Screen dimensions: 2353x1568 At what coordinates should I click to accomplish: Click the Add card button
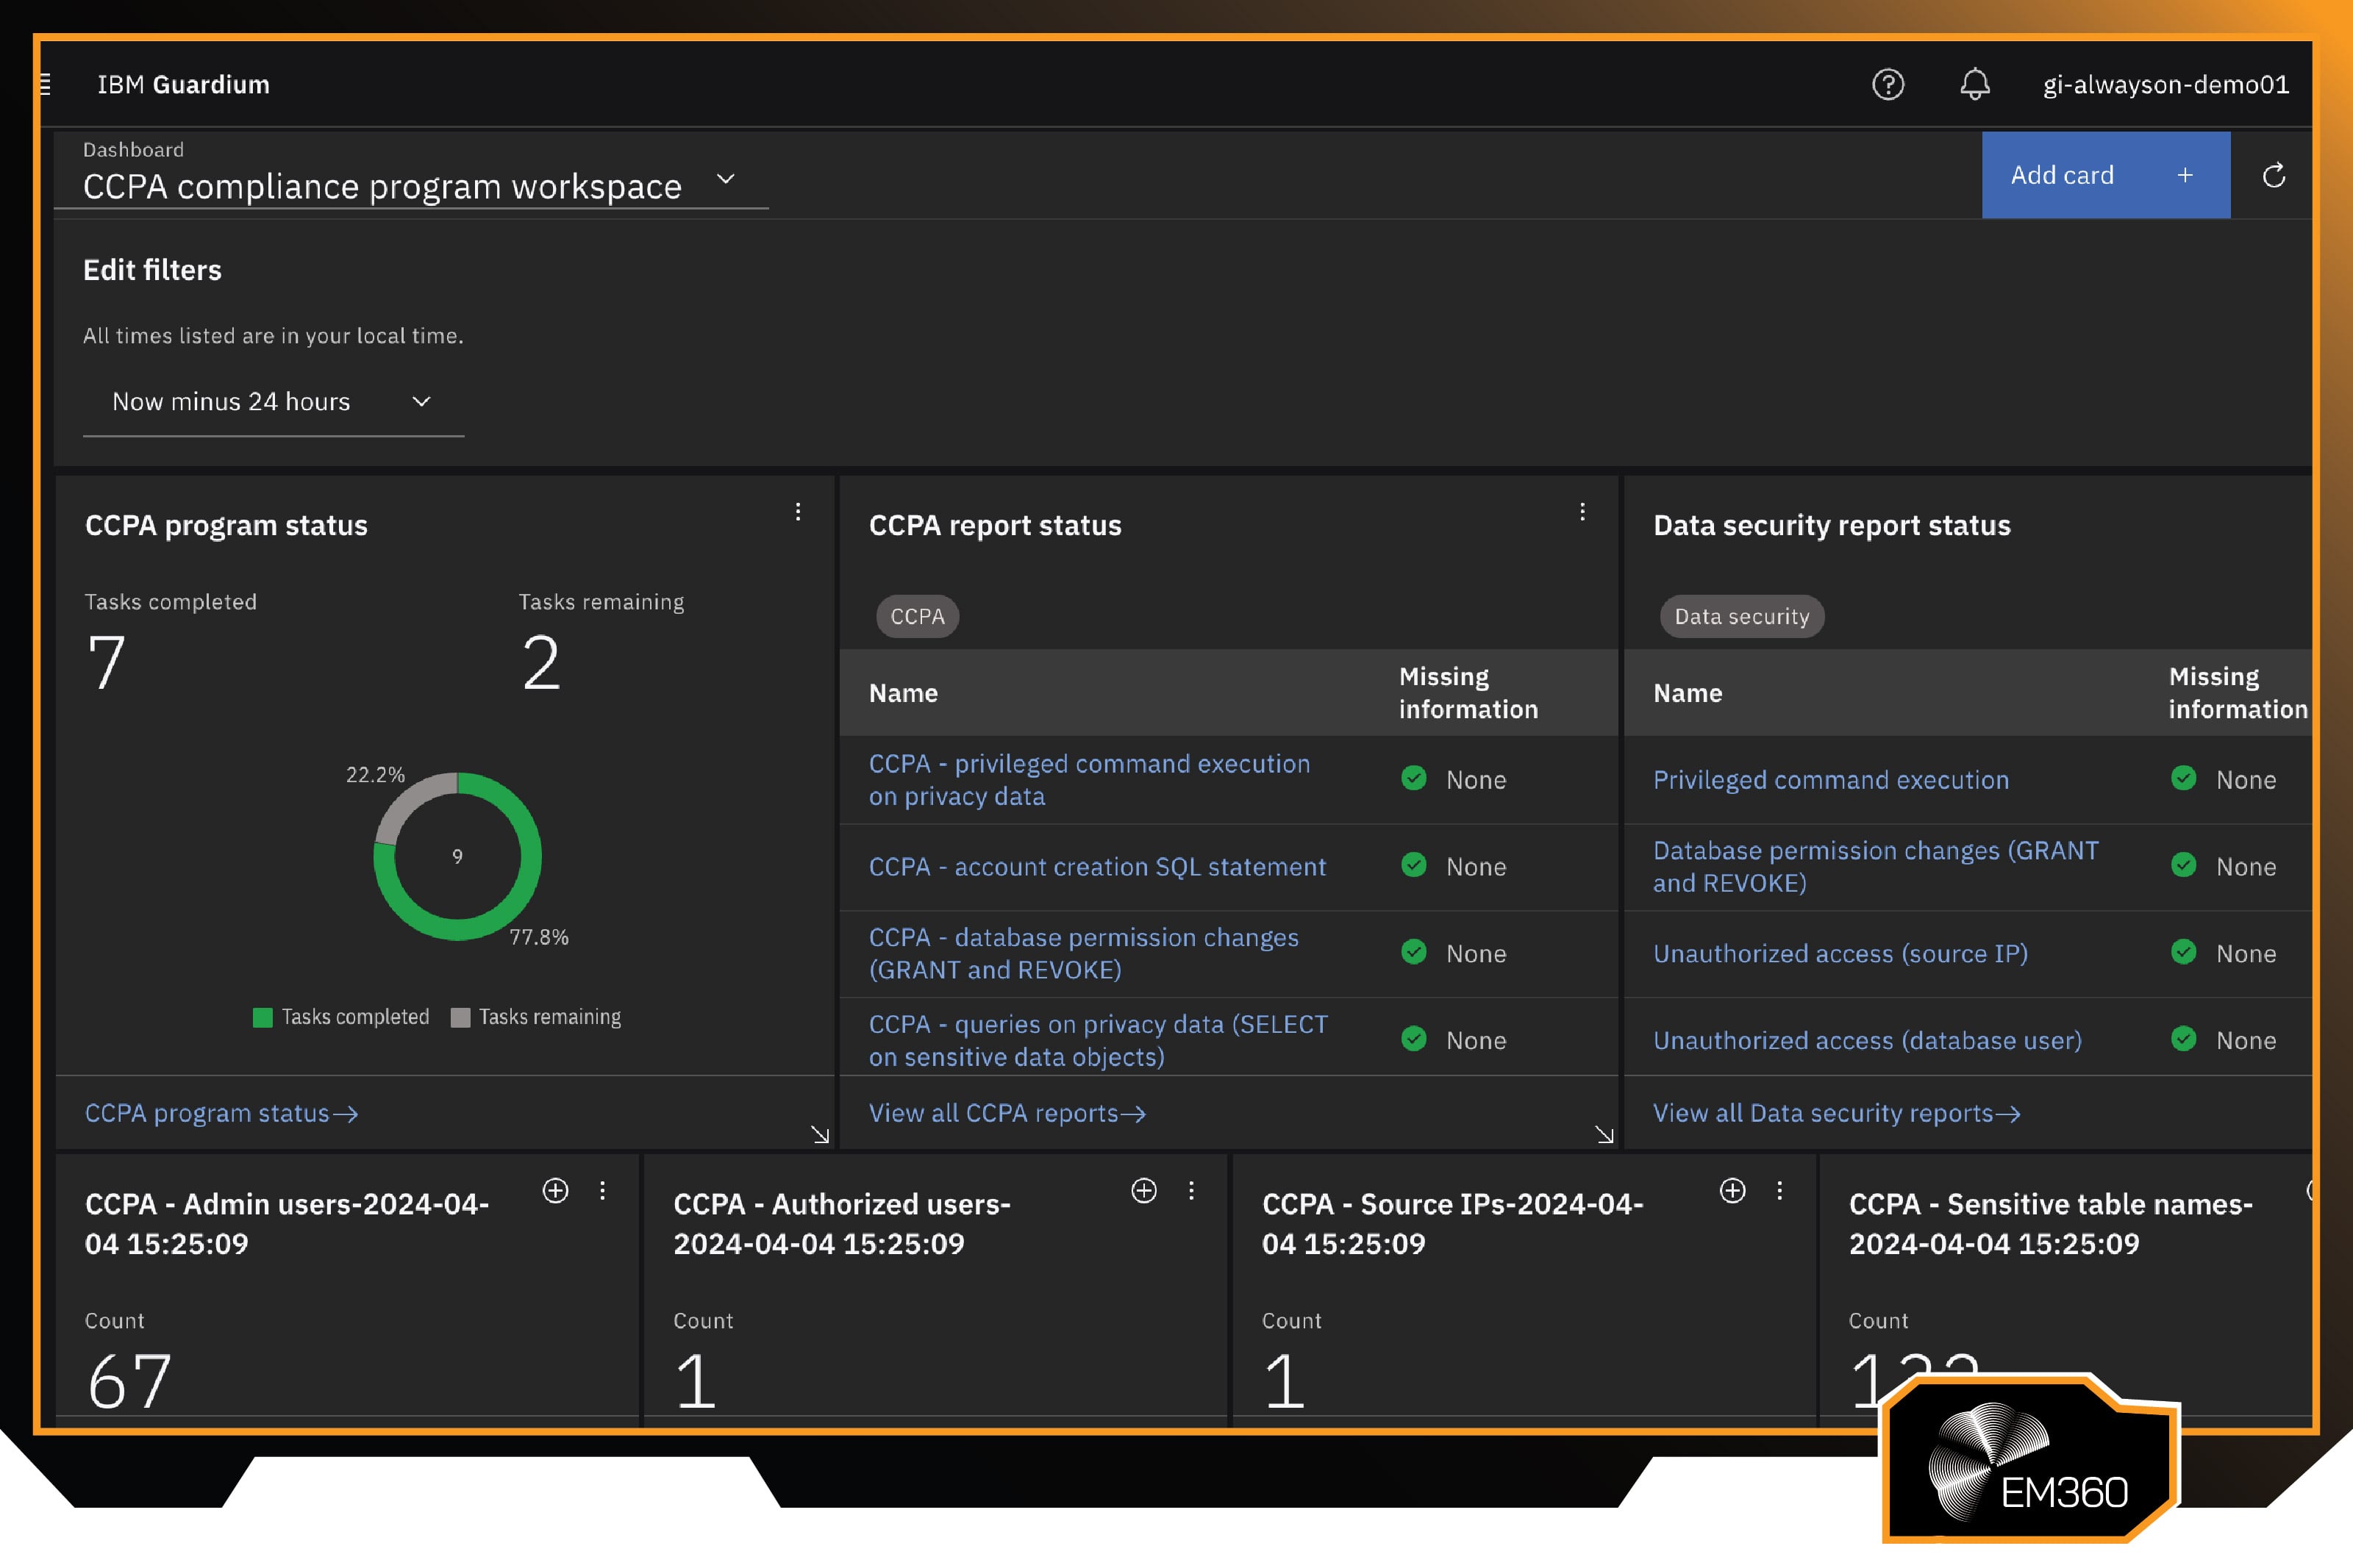[2103, 175]
